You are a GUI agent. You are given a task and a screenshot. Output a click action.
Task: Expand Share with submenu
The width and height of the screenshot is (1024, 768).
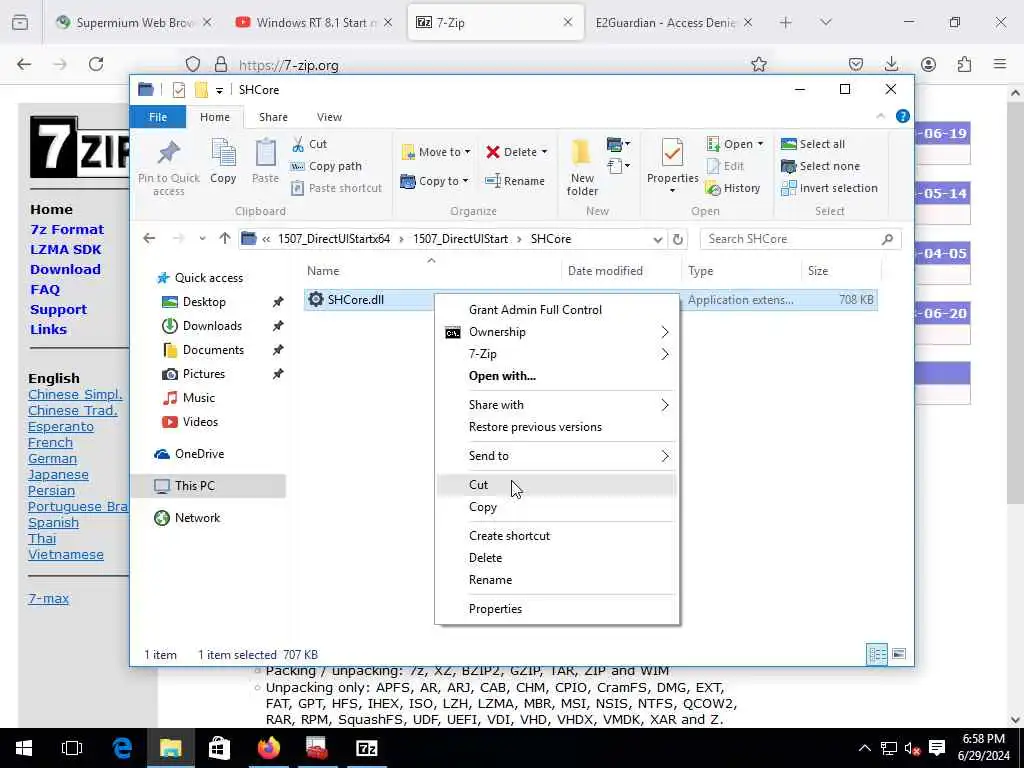[x=665, y=406]
